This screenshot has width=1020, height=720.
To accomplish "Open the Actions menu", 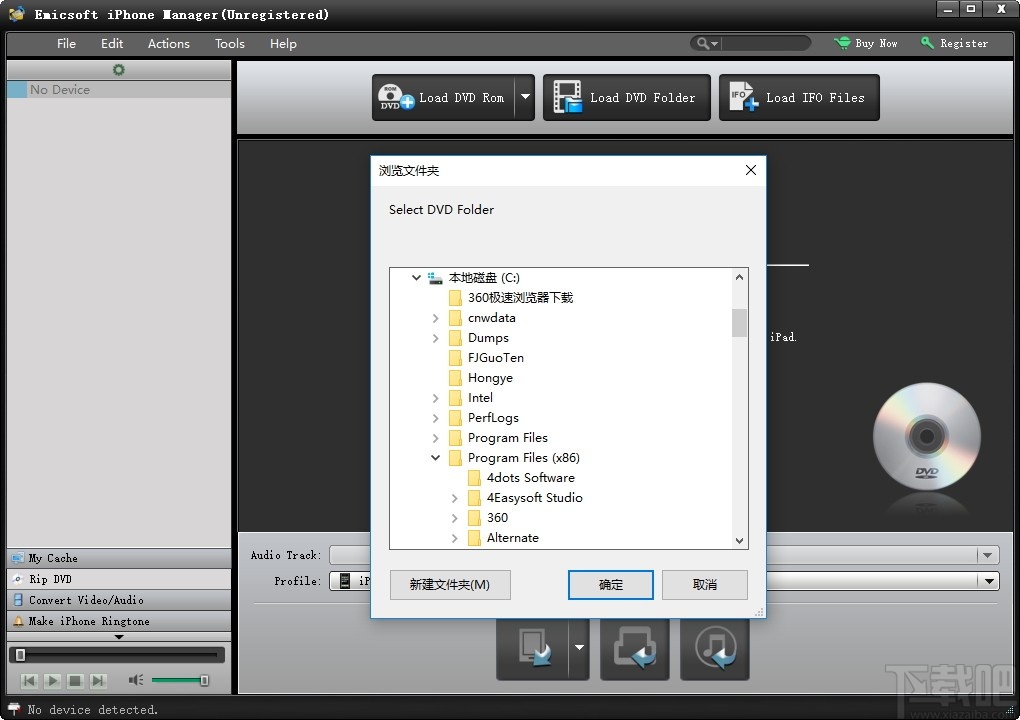I will click(168, 43).
